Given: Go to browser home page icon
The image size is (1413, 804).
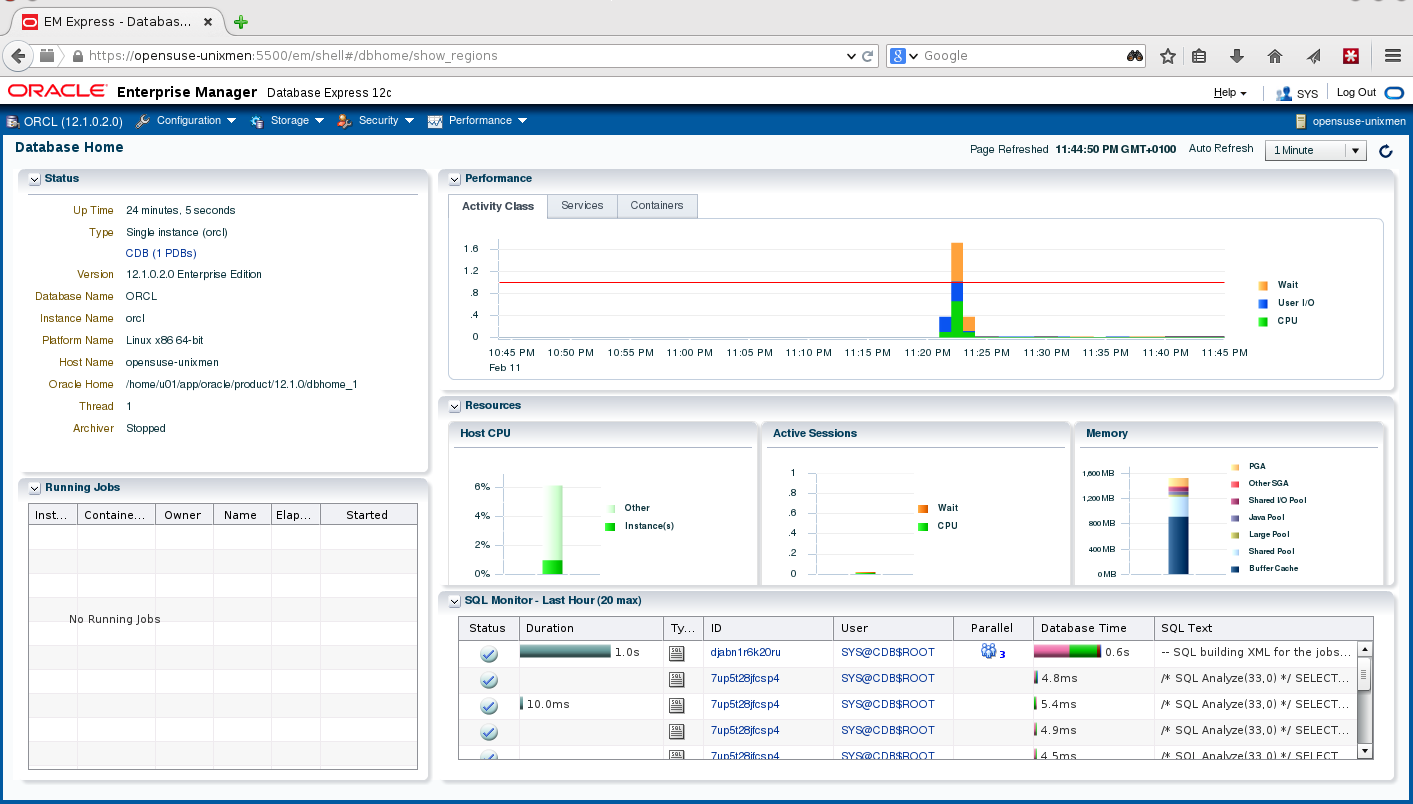Looking at the screenshot, I should (1274, 56).
